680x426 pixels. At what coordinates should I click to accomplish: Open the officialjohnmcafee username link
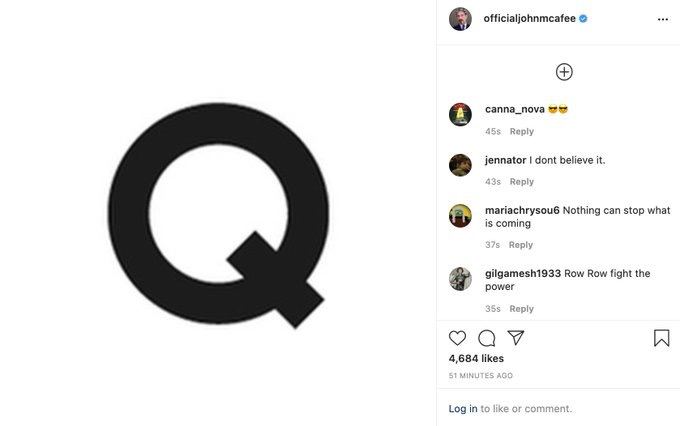click(x=530, y=19)
